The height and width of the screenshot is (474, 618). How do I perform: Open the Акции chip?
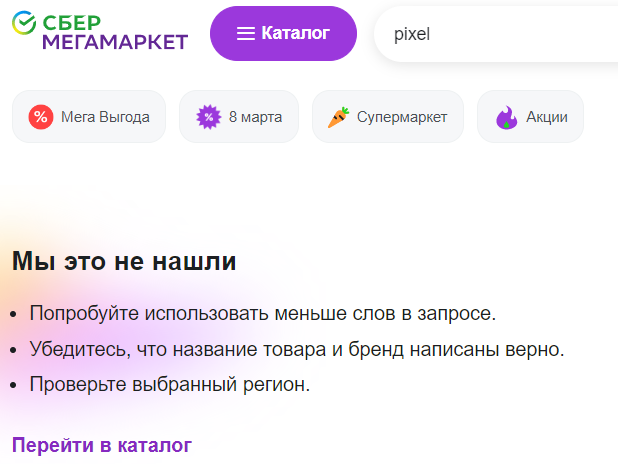[x=530, y=117]
